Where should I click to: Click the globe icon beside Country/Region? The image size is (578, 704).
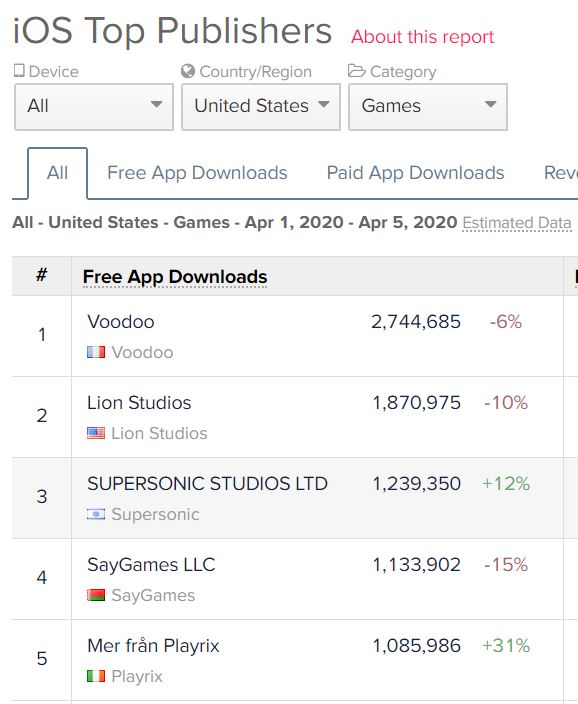tap(188, 71)
